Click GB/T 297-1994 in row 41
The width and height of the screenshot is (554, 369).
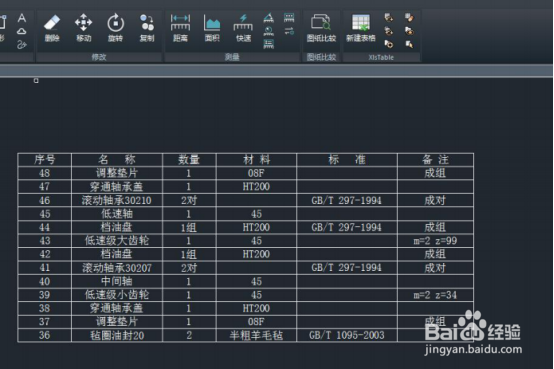(347, 268)
